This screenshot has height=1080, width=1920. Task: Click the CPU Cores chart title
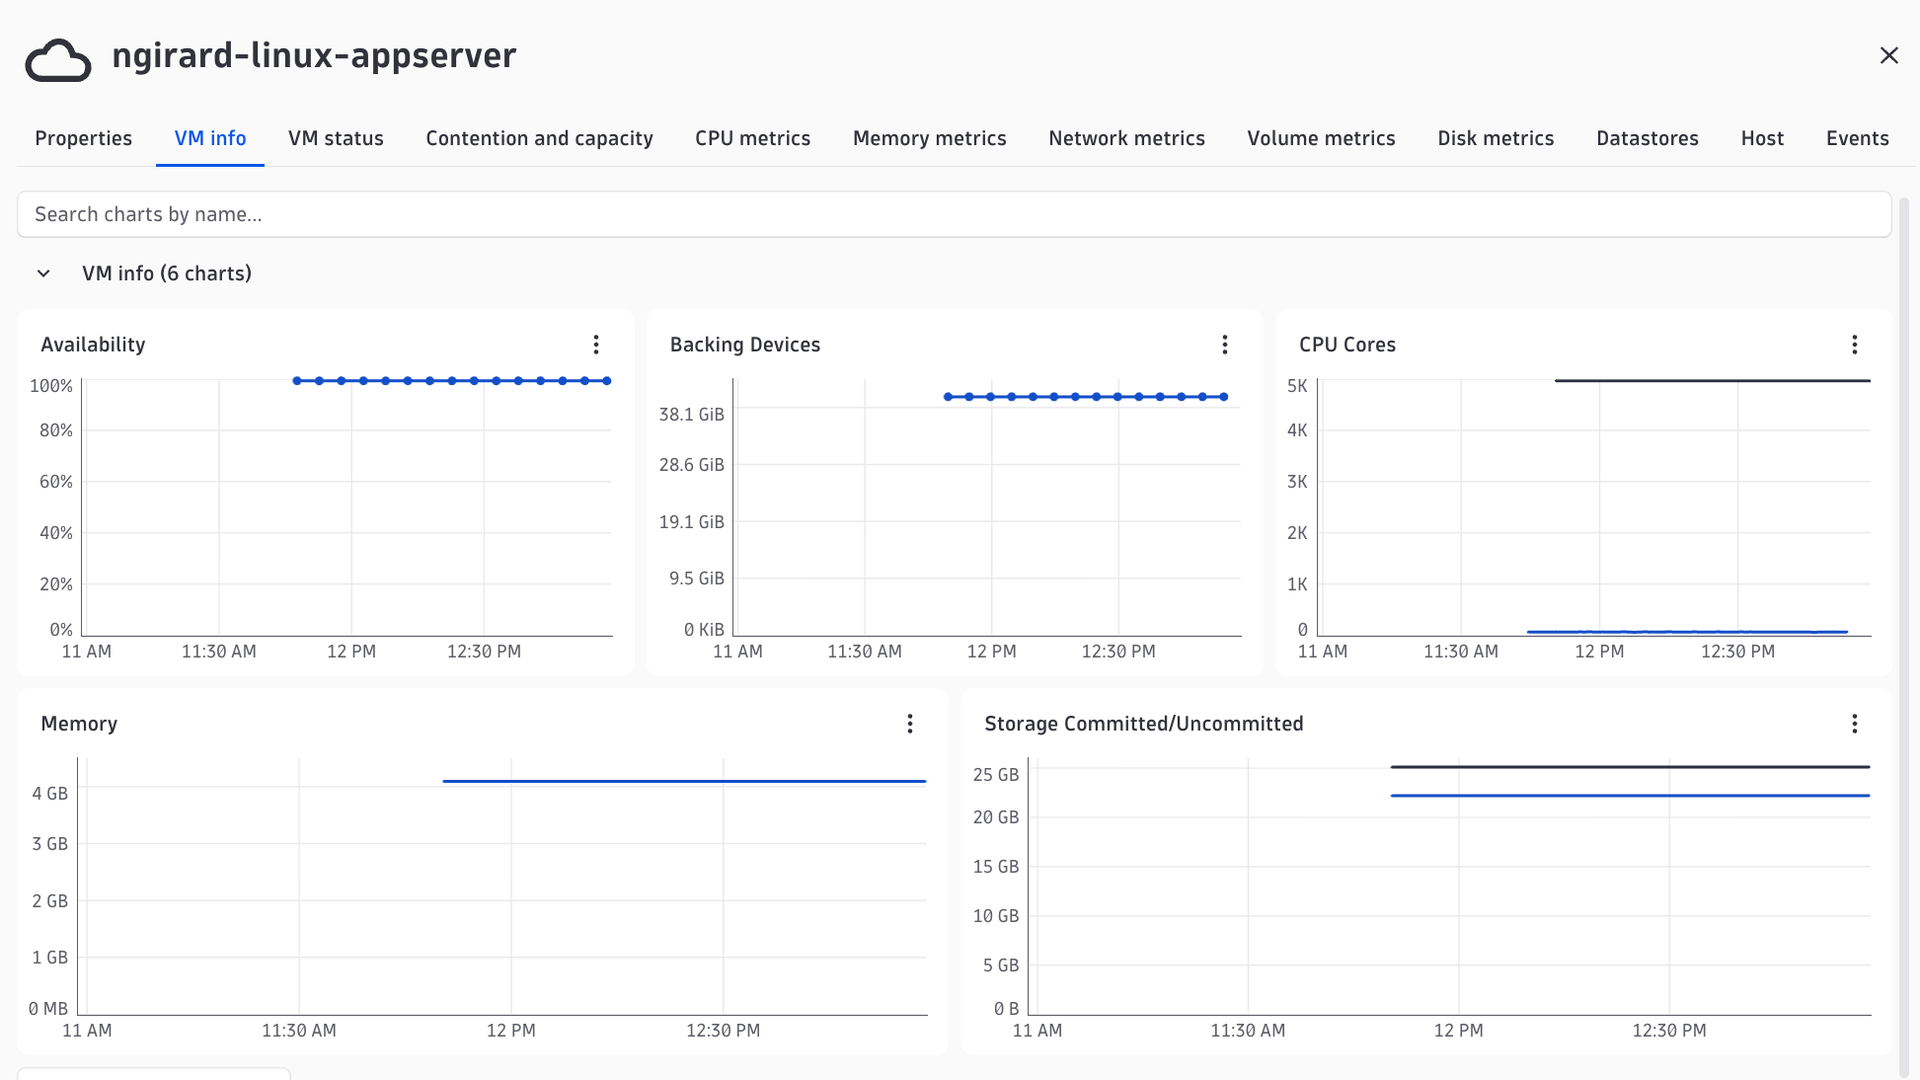click(x=1347, y=345)
